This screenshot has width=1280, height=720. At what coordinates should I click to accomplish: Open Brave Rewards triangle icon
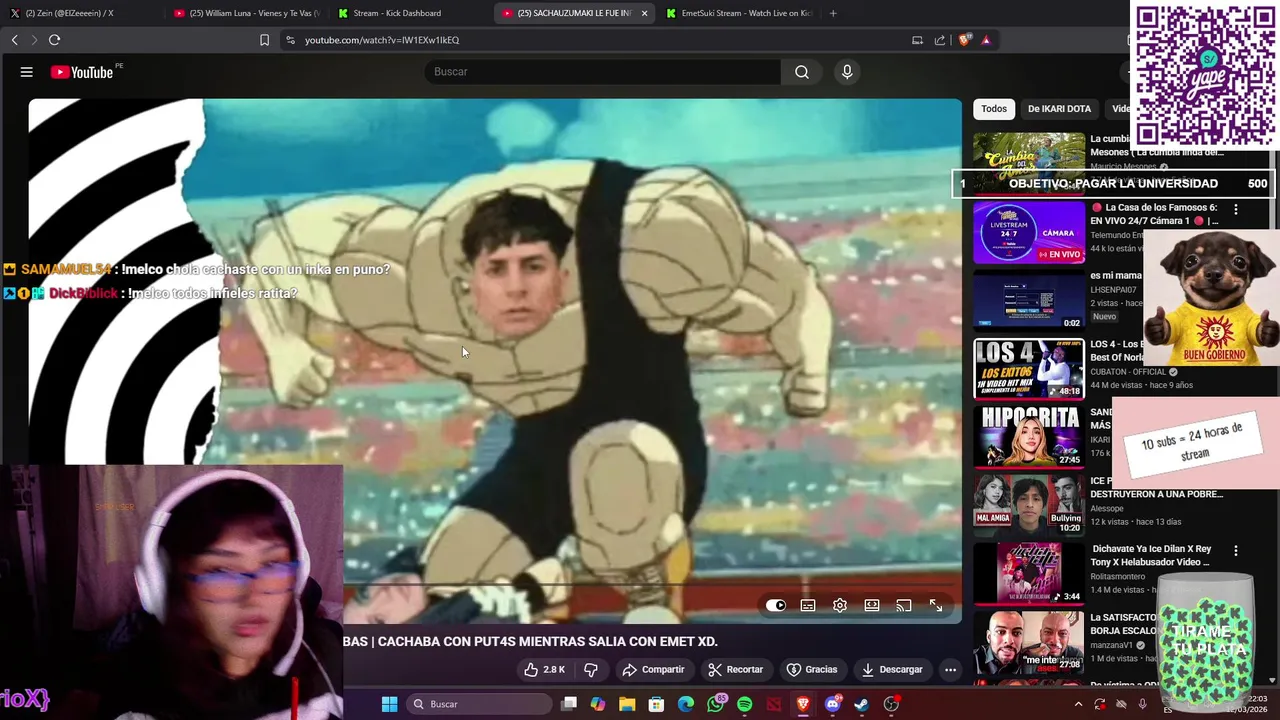pyautogui.click(x=986, y=40)
